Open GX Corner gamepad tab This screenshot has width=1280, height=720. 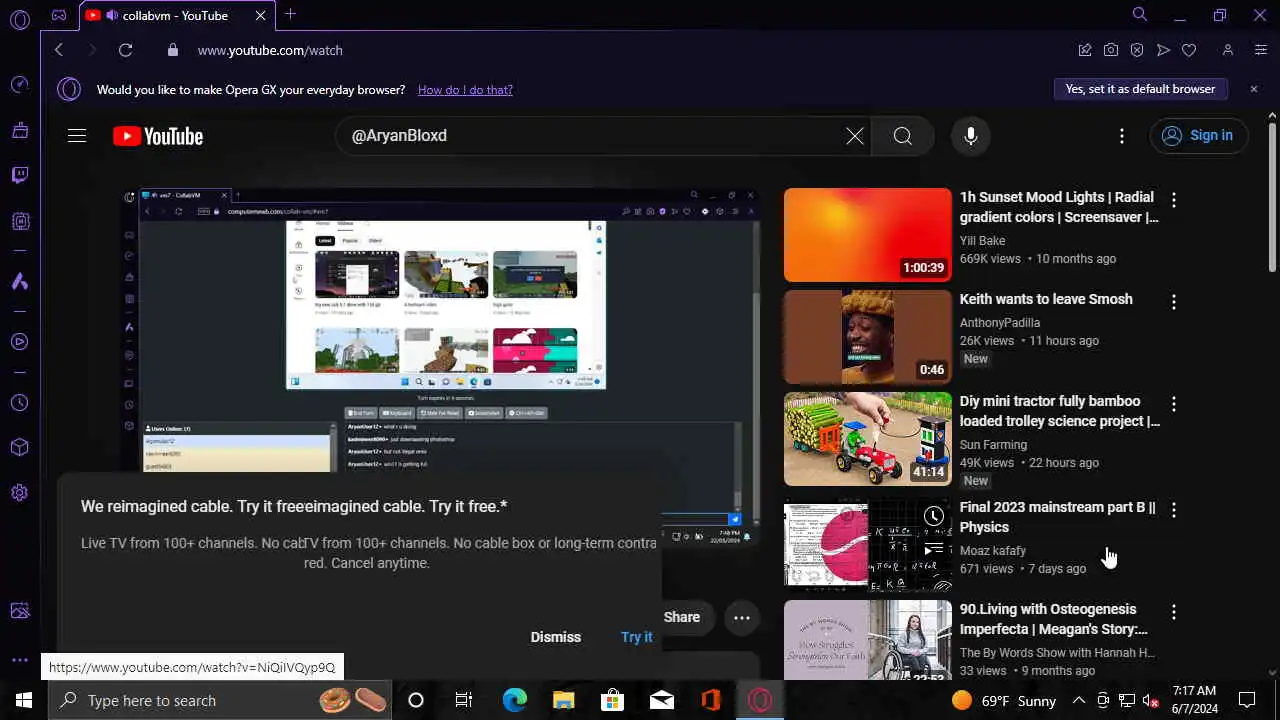click(x=59, y=15)
